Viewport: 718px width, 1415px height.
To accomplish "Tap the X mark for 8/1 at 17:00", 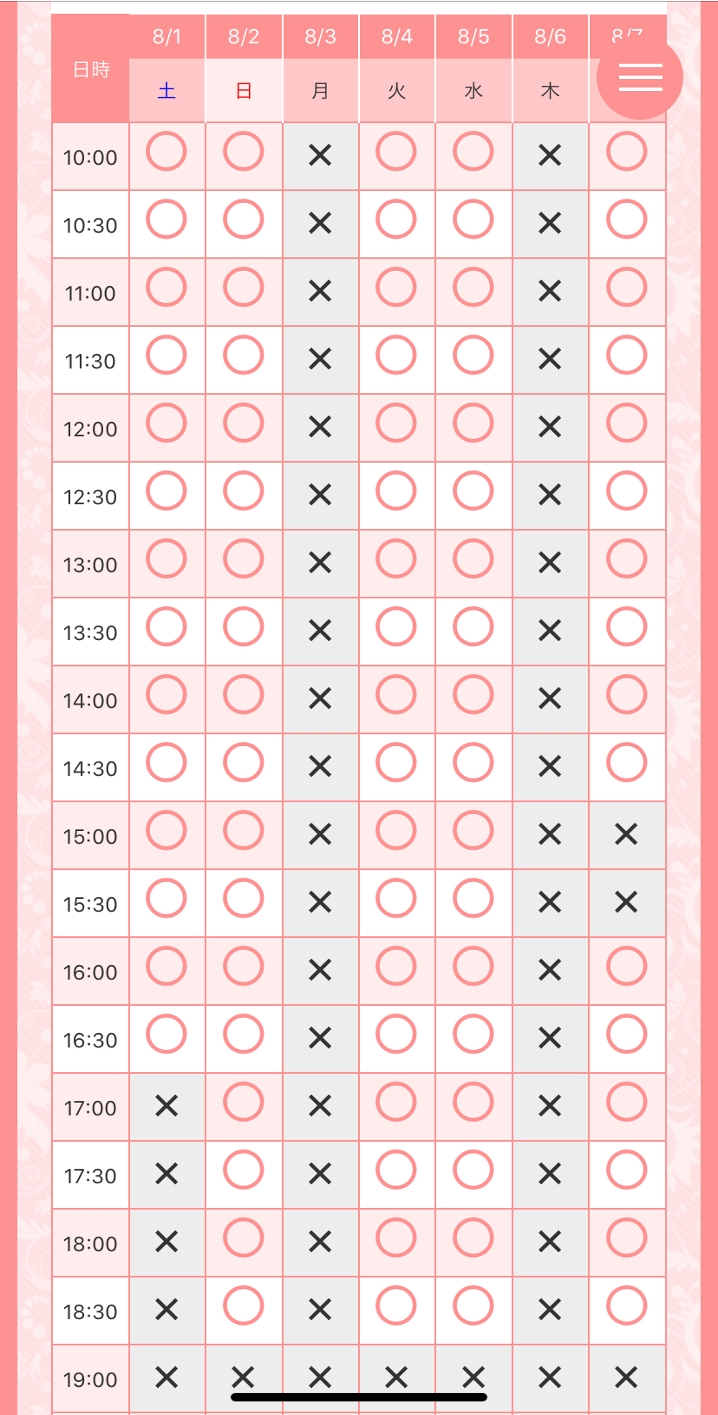I will (x=167, y=1105).
